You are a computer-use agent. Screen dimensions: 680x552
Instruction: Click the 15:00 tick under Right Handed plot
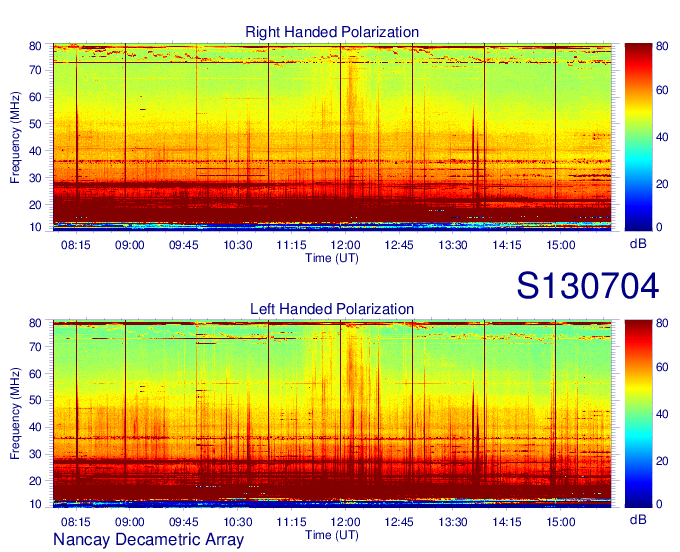561,245
